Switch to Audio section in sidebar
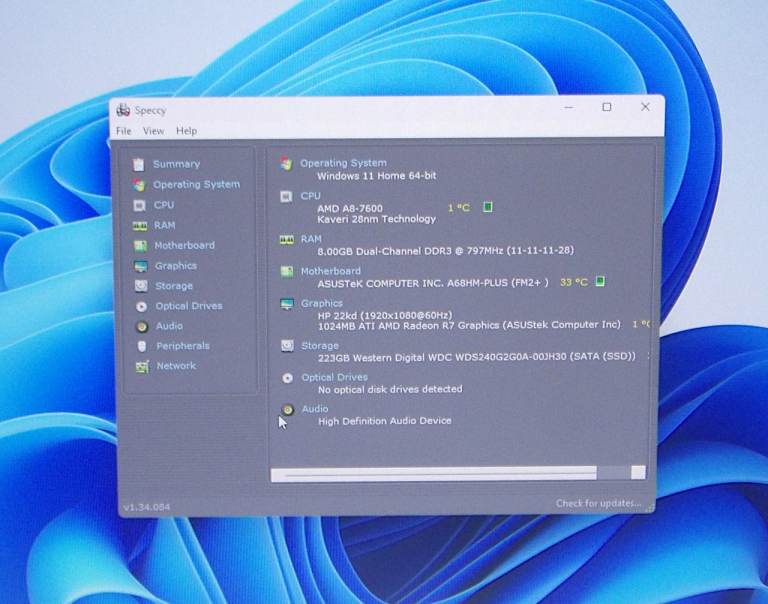This screenshot has width=768, height=604. (x=169, y=326)
